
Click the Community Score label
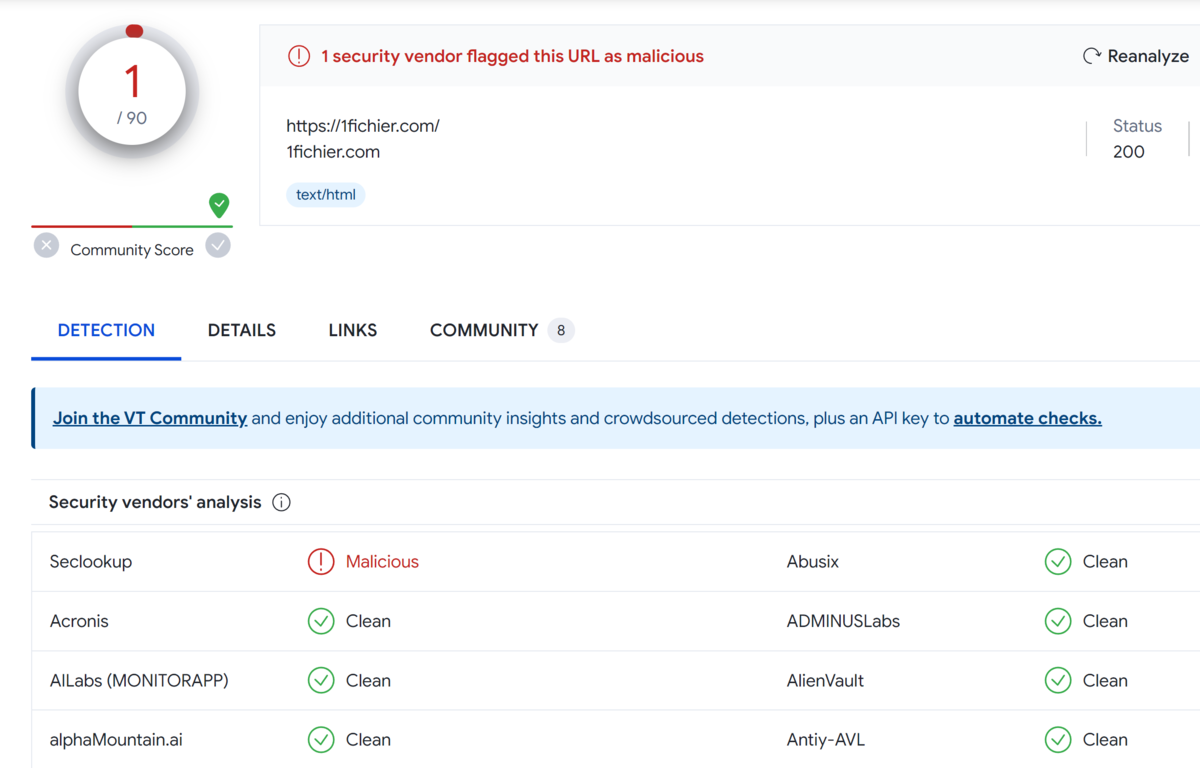point(132,250)
